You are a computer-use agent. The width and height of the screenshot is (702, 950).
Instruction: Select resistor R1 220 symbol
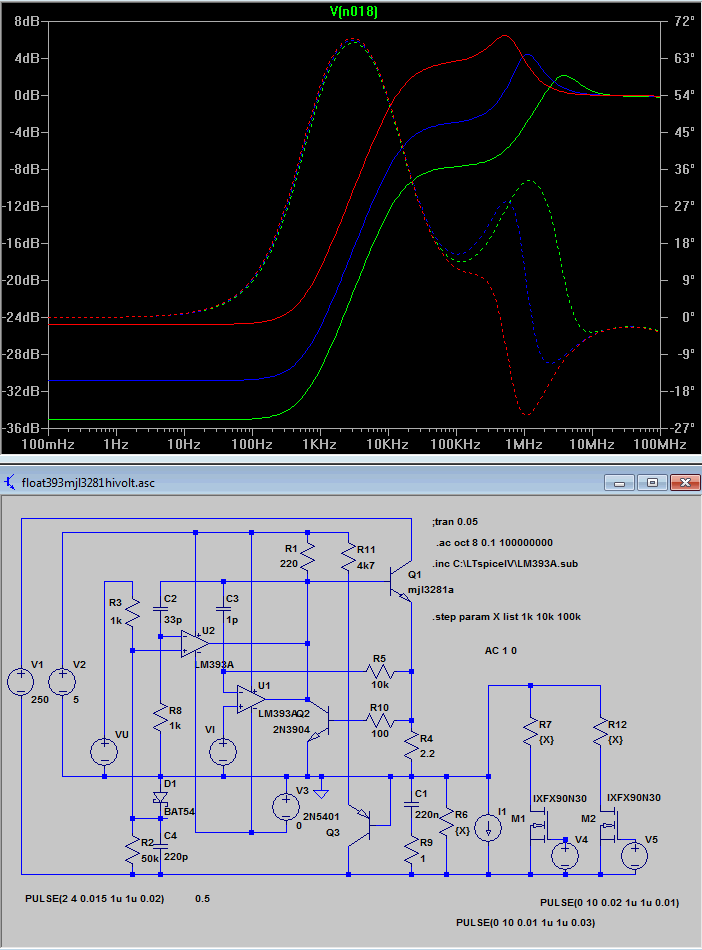coord(307,556)
